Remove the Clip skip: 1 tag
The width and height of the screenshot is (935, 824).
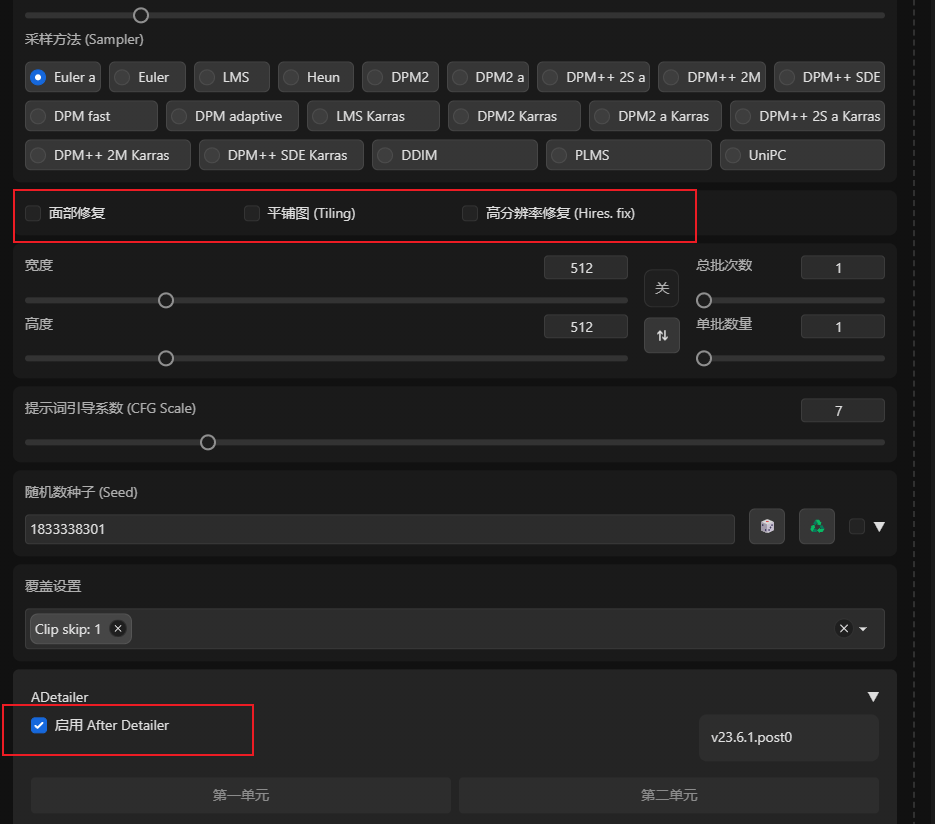(118, 628)
